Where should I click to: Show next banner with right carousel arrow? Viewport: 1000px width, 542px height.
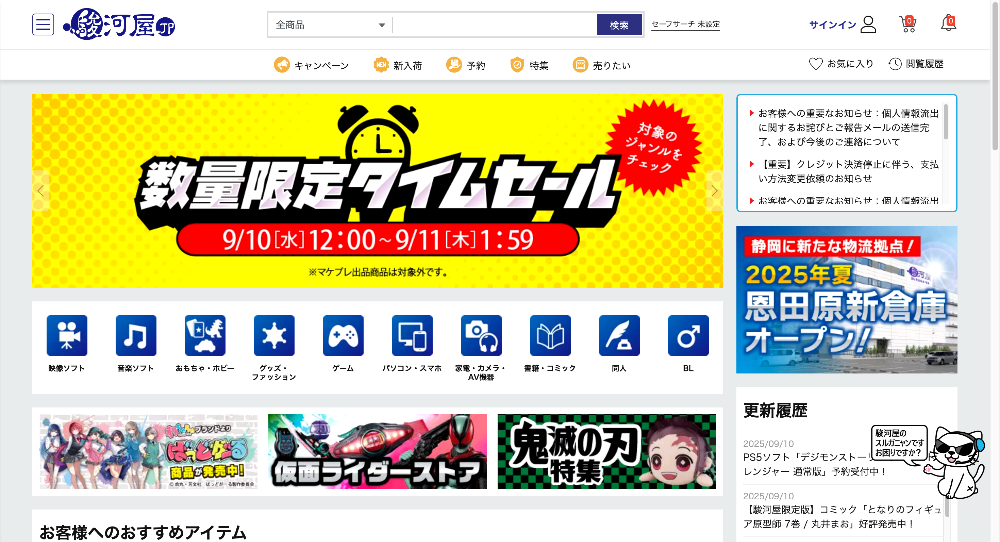click(x=714, y=190)
